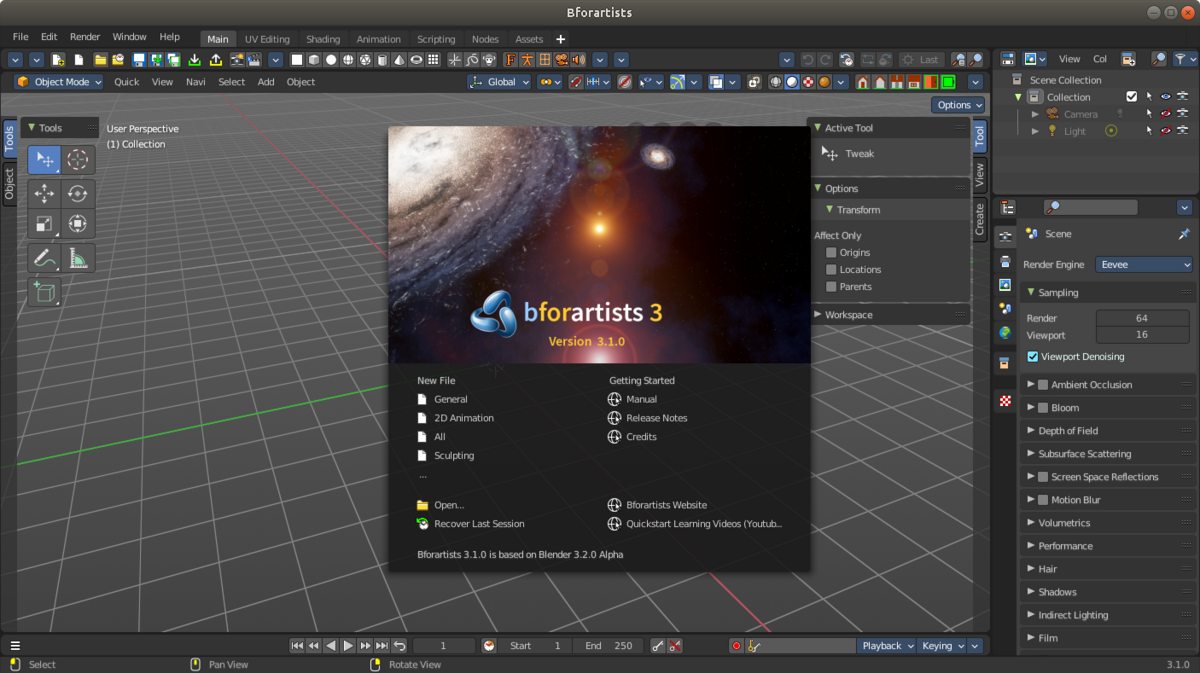1200x673 pixels.
Task: Select the Rotate tool
Action: pyautogui.click(x=78, y=194)
